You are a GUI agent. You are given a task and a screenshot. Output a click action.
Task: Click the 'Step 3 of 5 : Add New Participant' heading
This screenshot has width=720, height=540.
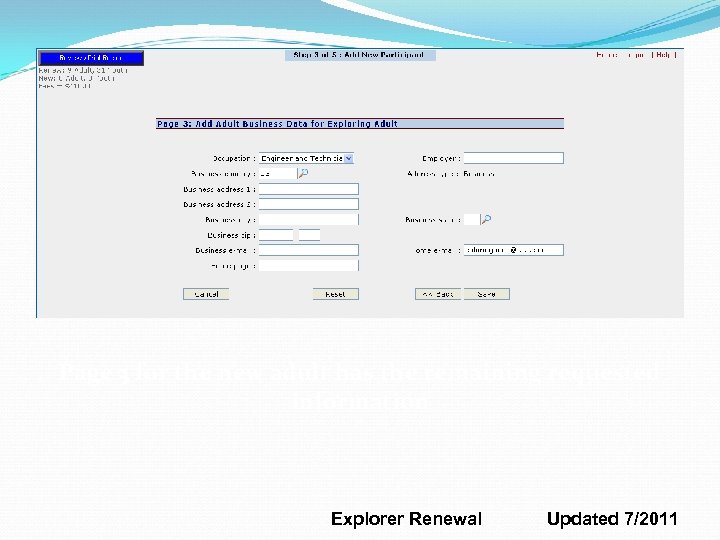[359, 55]
